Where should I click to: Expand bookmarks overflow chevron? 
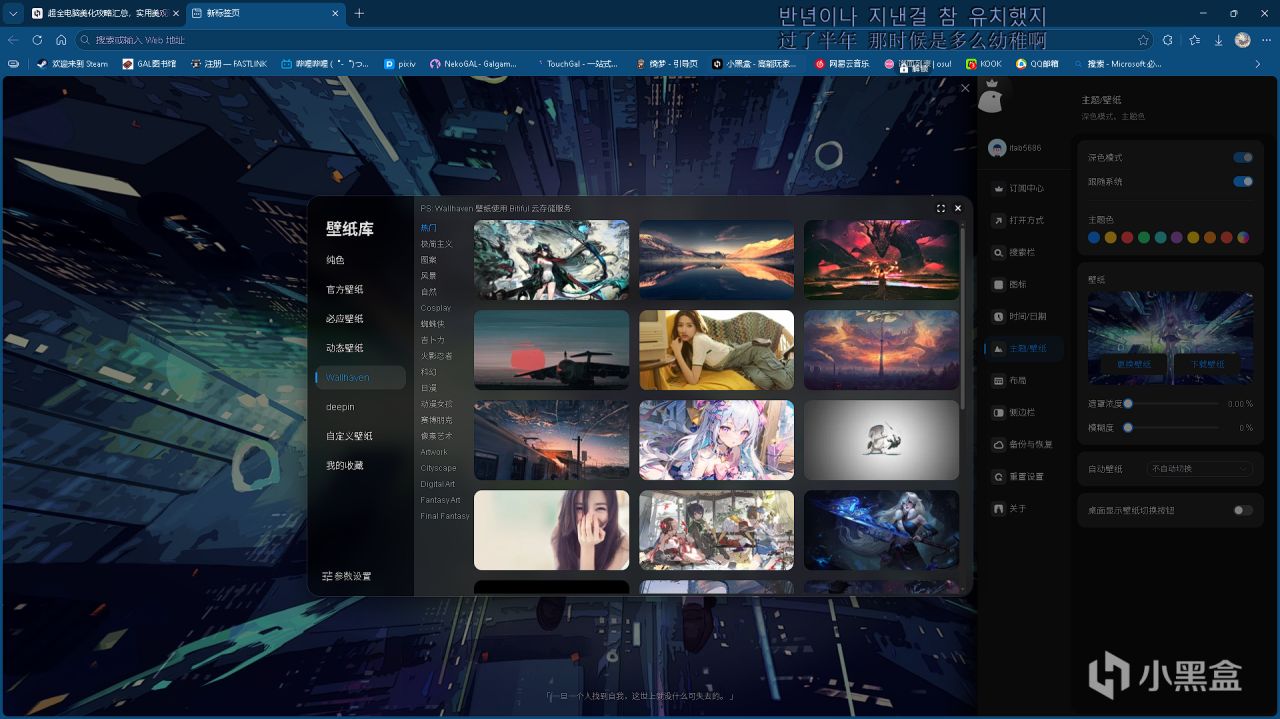(1259, 63)
